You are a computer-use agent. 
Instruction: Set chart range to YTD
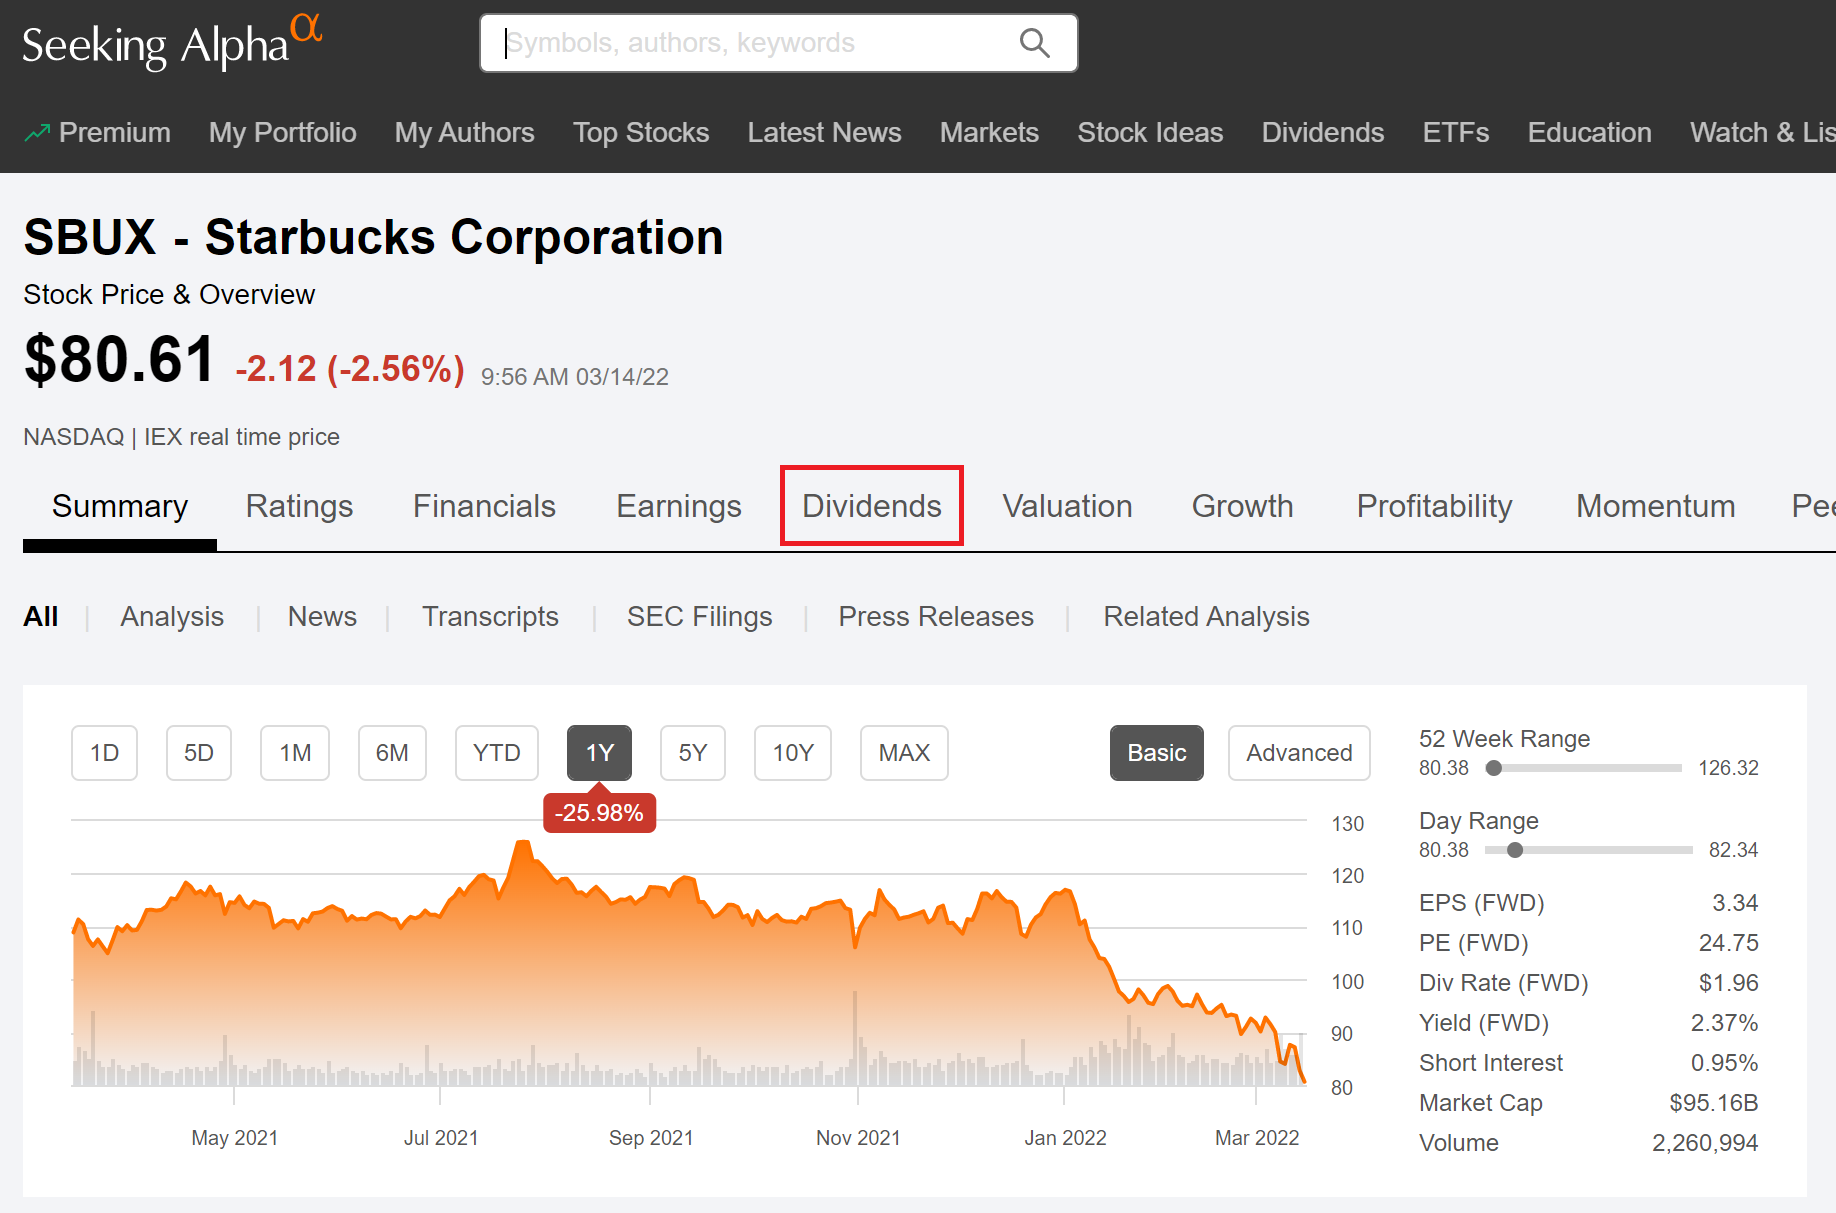tap(497, 753)
